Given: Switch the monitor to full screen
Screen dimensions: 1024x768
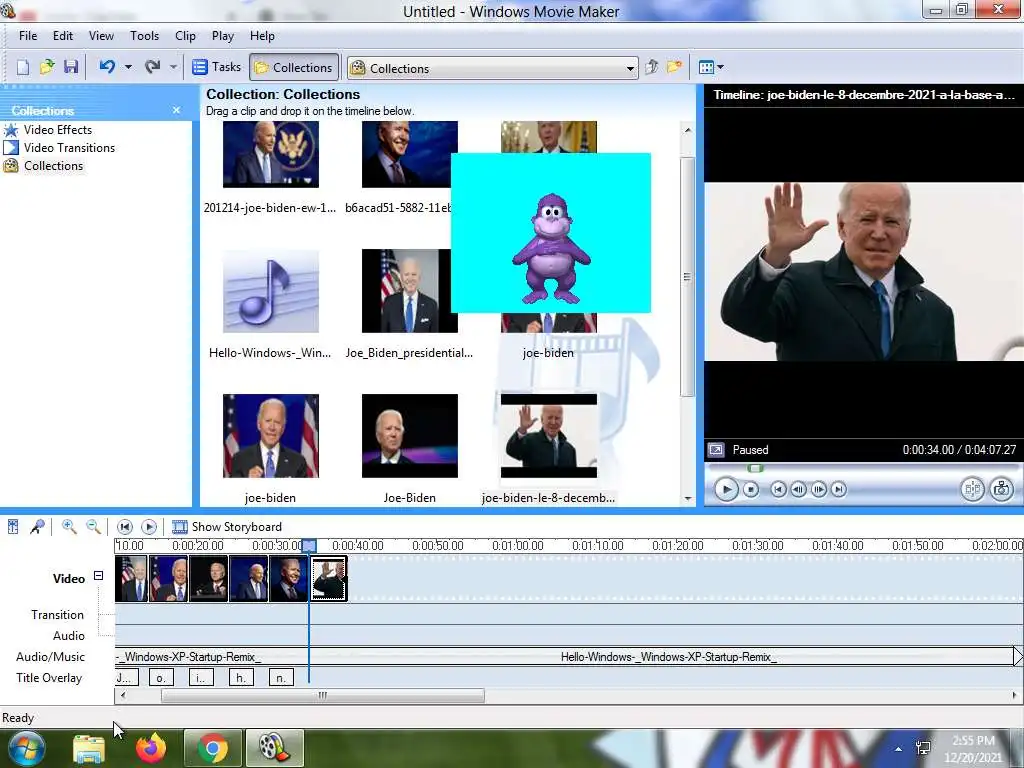Looking at the screenshot, I should pyautogui.click(x=716, y=450).
